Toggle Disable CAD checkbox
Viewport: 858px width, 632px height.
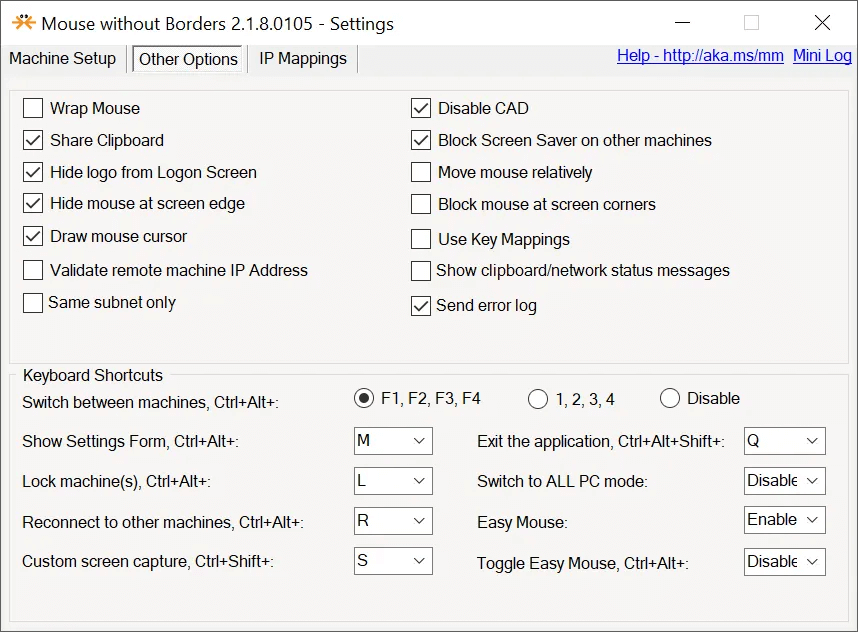tap(421, 108)
